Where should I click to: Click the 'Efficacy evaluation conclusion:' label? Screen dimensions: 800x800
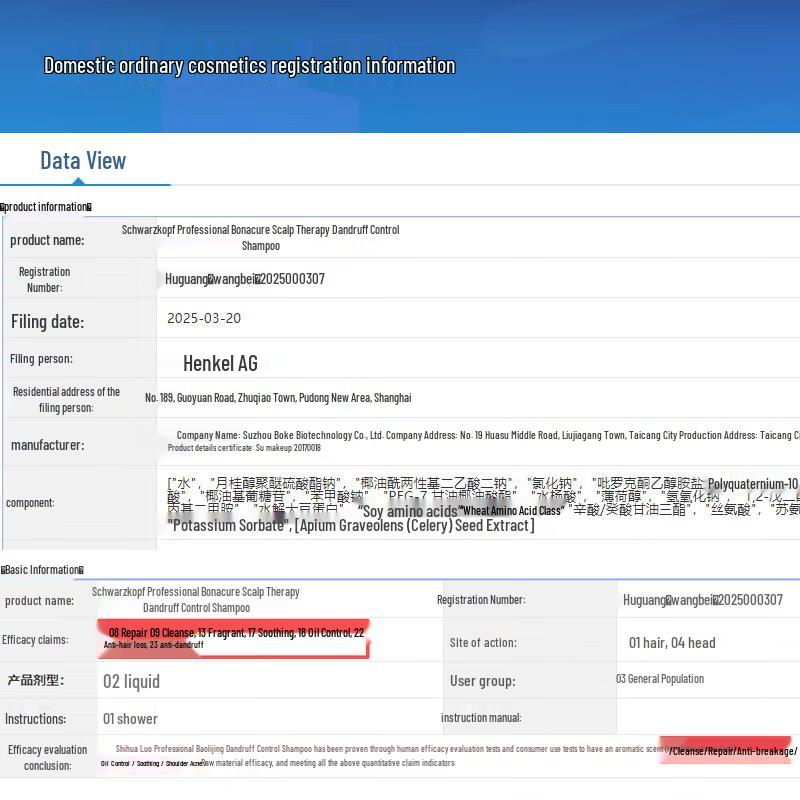(x=47, y=758)
